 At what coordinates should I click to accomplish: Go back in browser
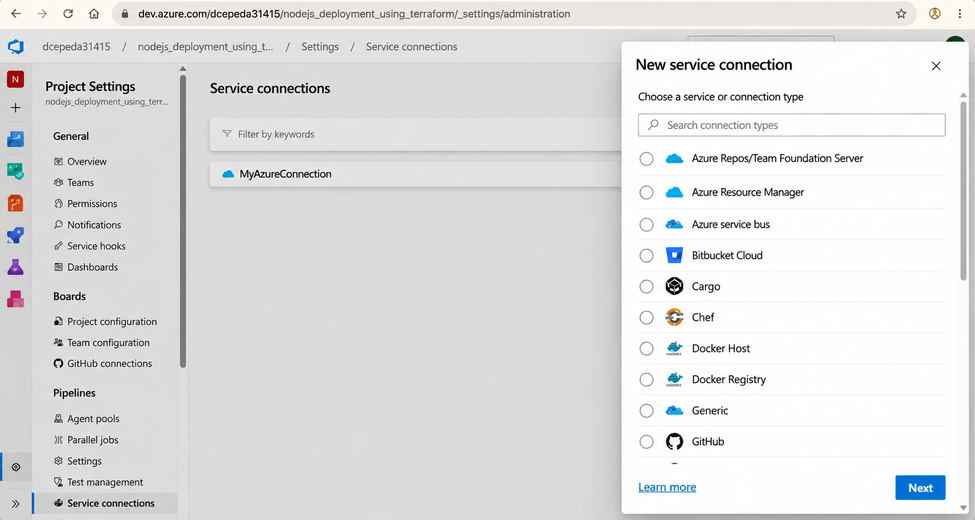point(16,14)
